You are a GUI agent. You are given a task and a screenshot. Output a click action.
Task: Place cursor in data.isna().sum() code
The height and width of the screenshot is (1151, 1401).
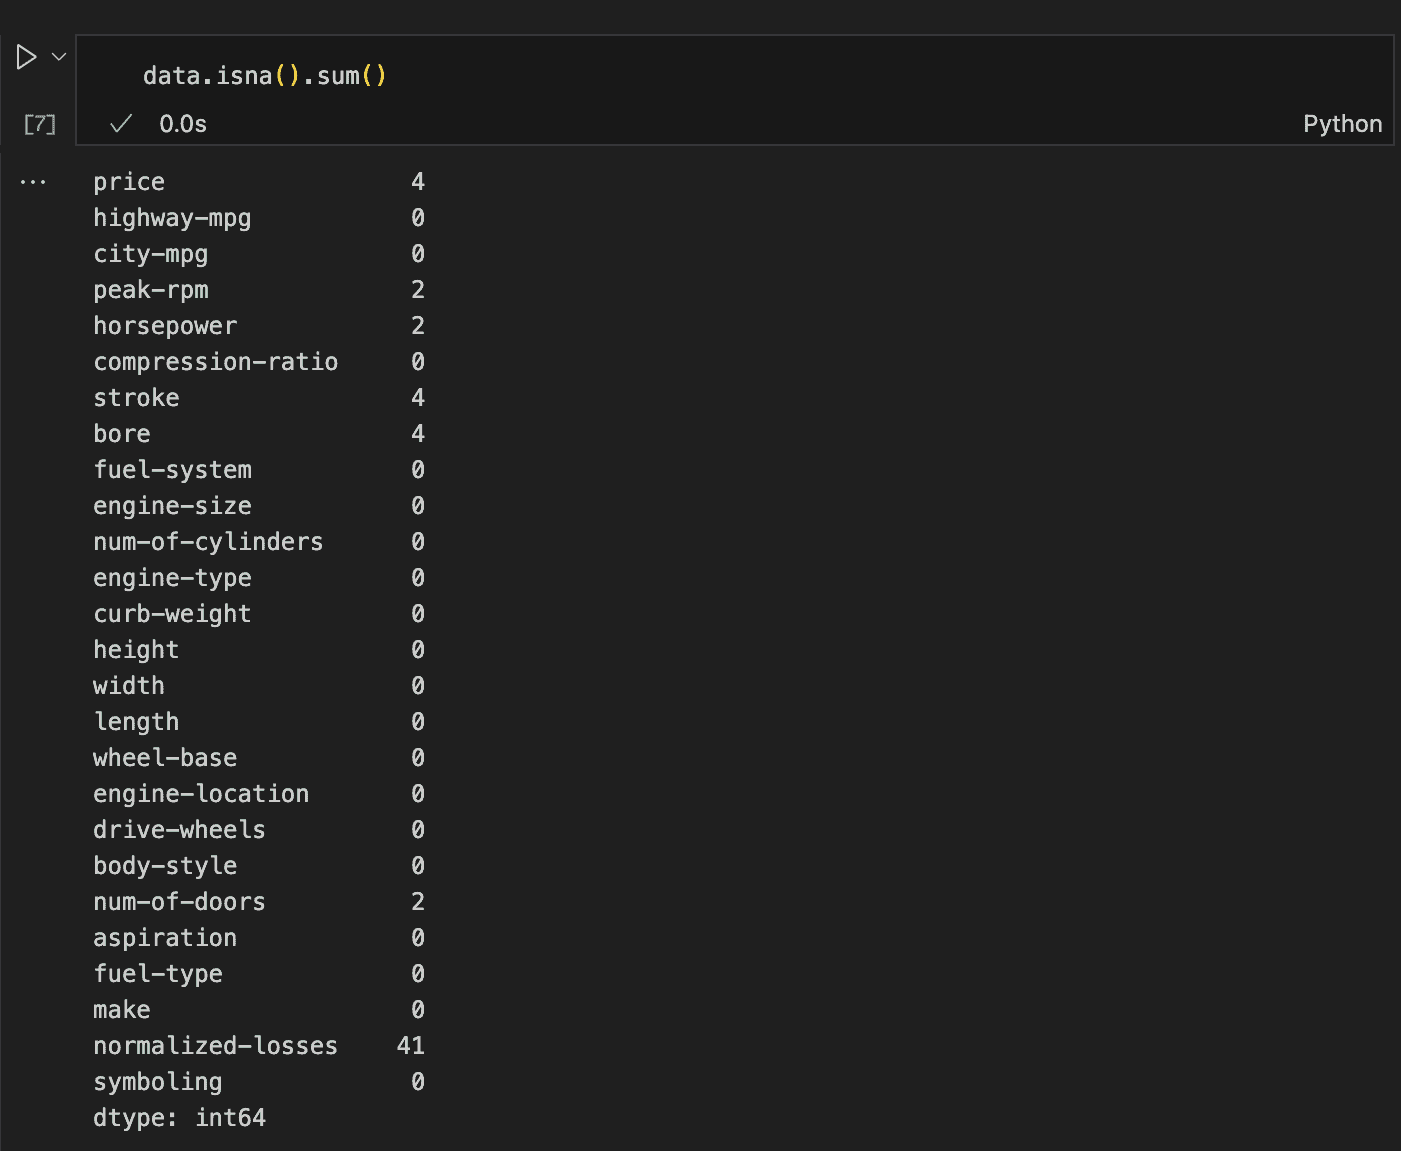pyautogui.click(x=265, y=74)
